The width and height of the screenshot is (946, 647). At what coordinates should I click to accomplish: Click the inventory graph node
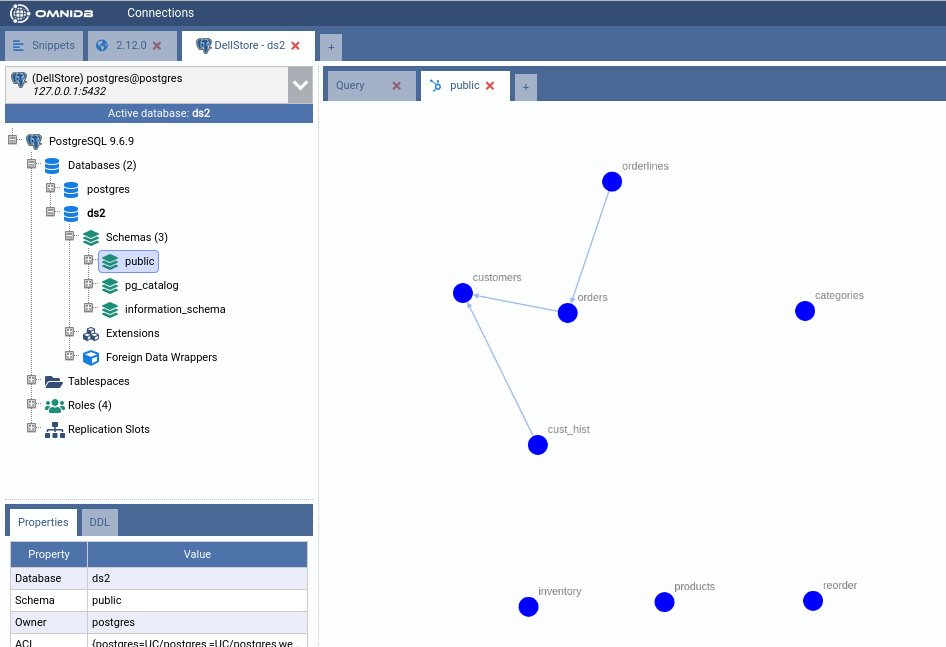click(x=529, y=607)
